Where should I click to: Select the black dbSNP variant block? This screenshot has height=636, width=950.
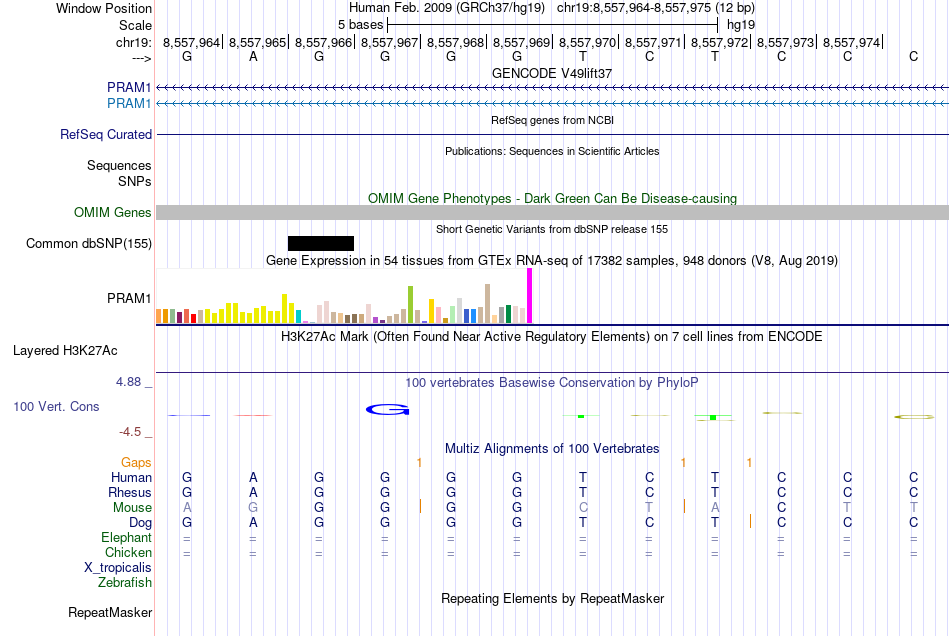pos(321,243)
